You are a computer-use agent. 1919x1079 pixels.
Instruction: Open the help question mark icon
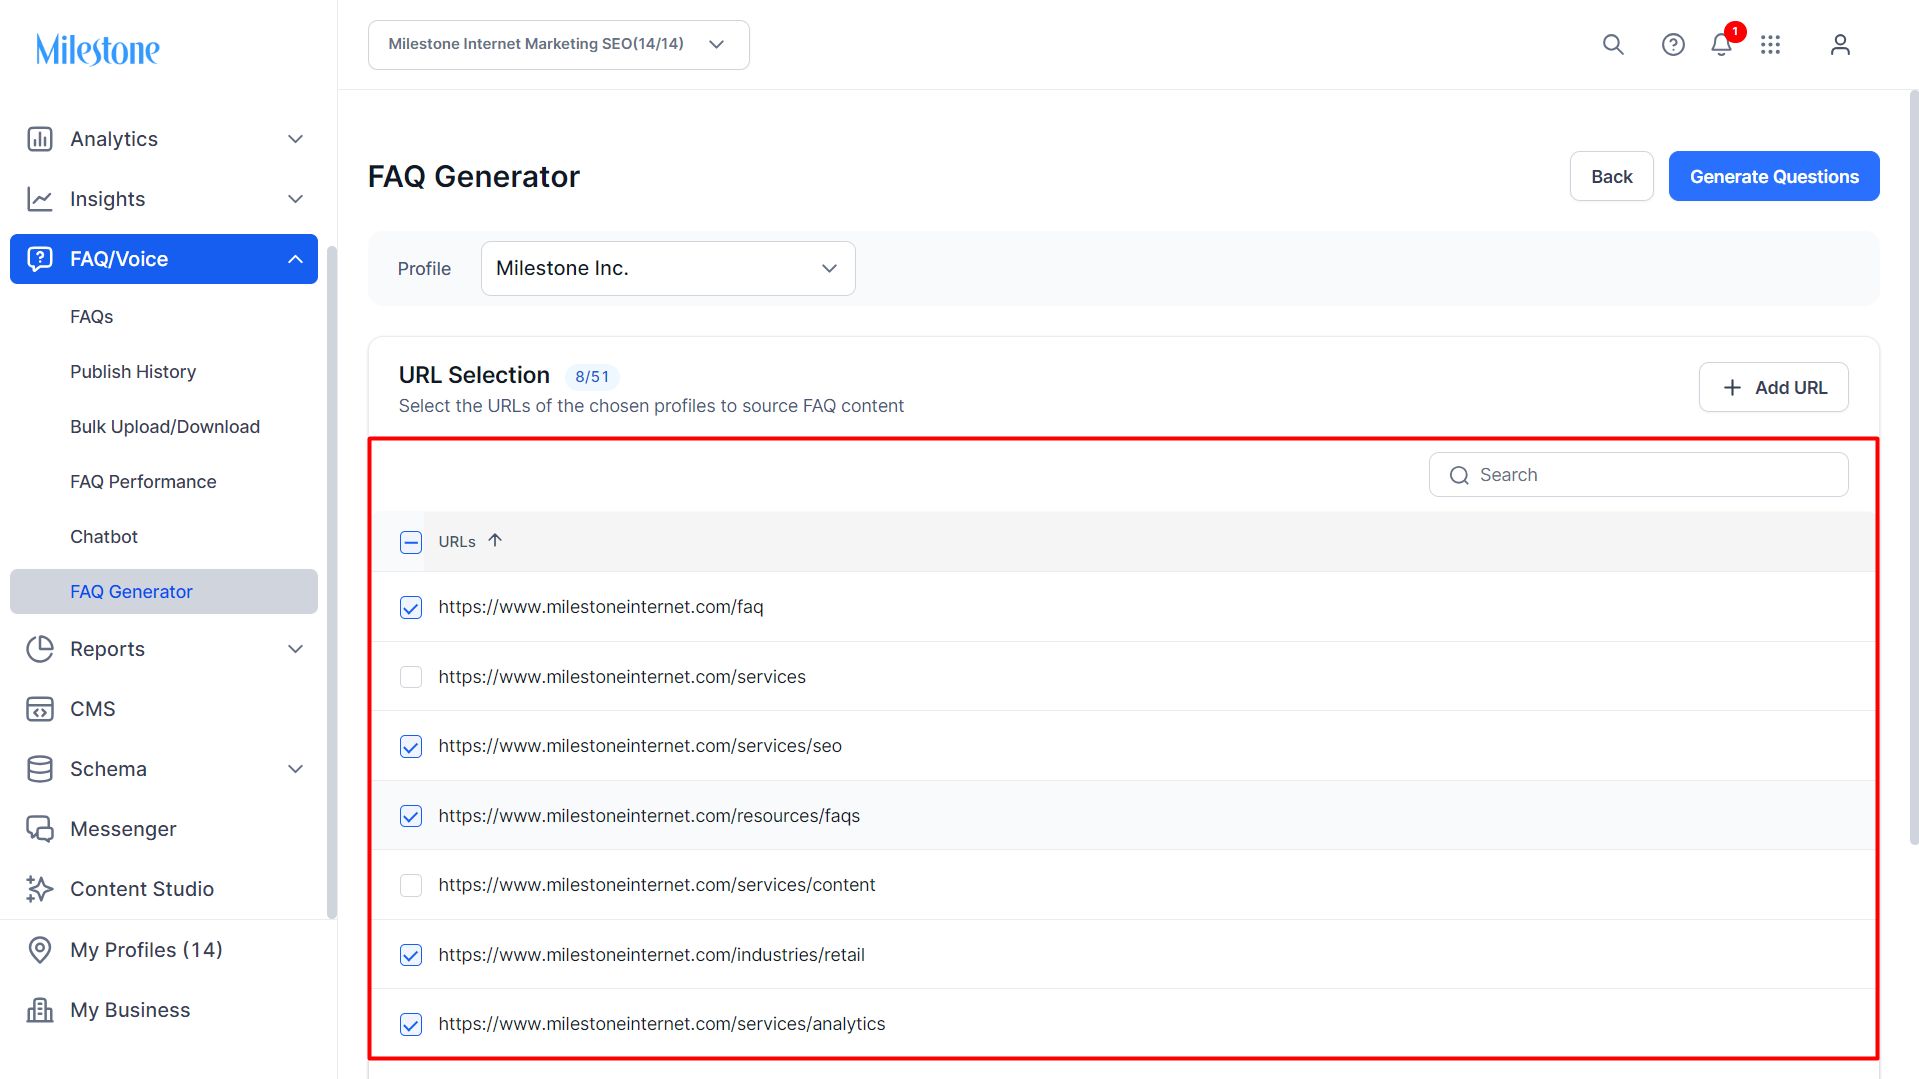pyautogui.click(x=1673, y=45)
